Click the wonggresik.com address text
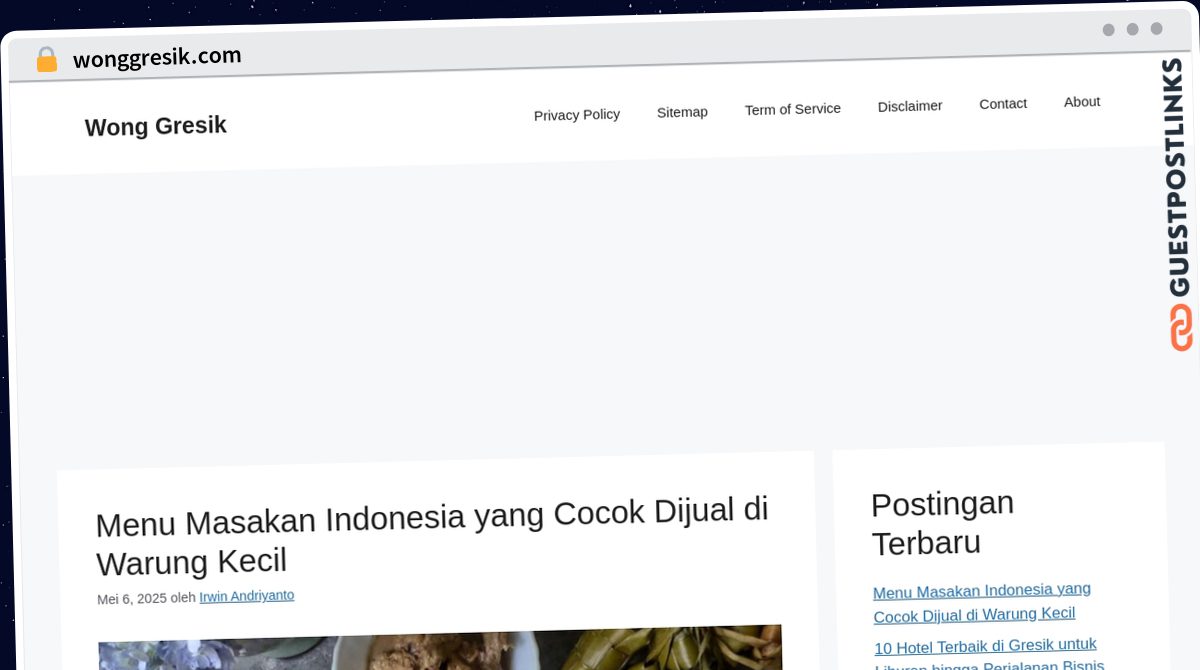The height and width of the screenshot is (670, 1200). 157,57
